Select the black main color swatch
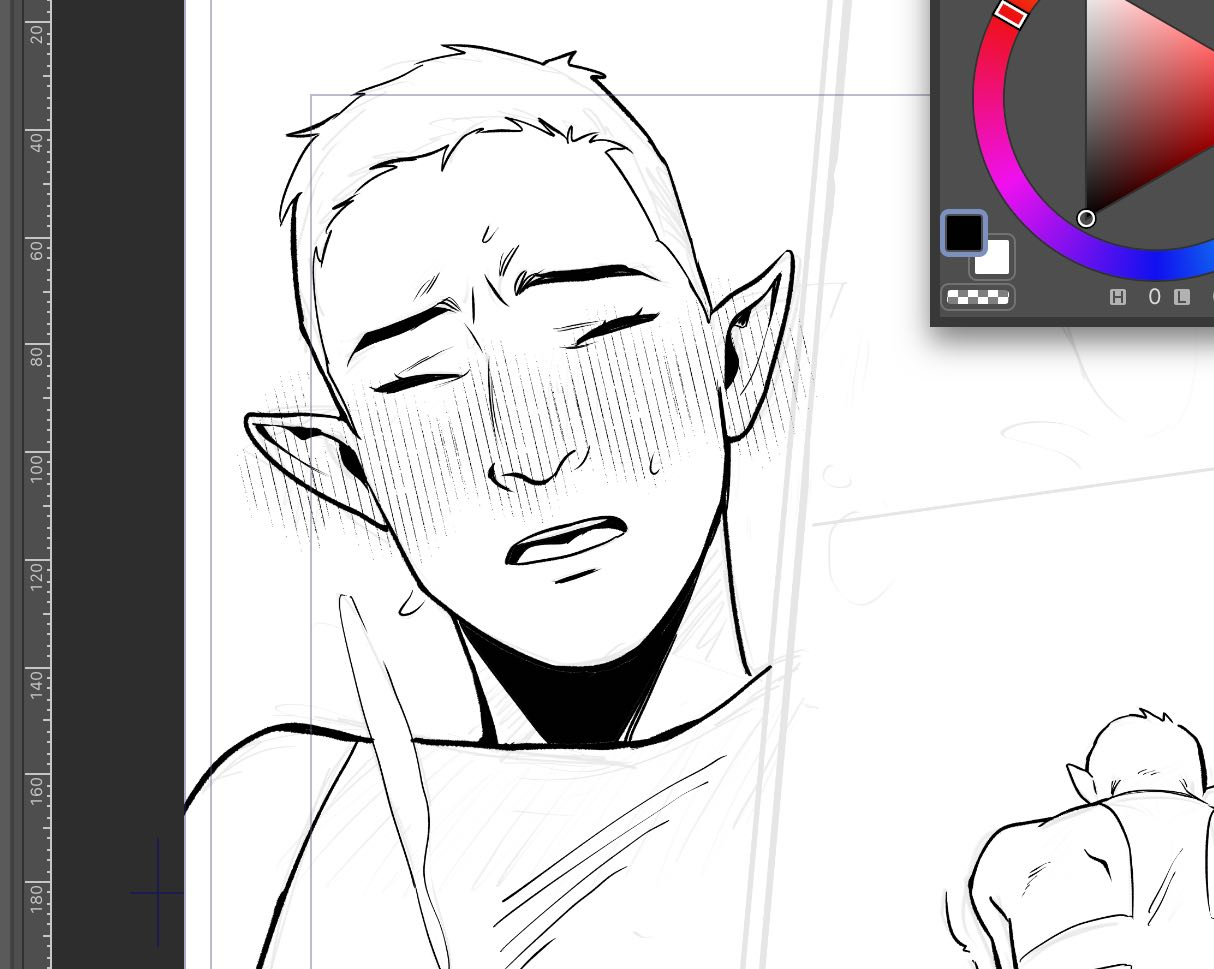This screenshot has height=969, width=1214. point(964,232)
